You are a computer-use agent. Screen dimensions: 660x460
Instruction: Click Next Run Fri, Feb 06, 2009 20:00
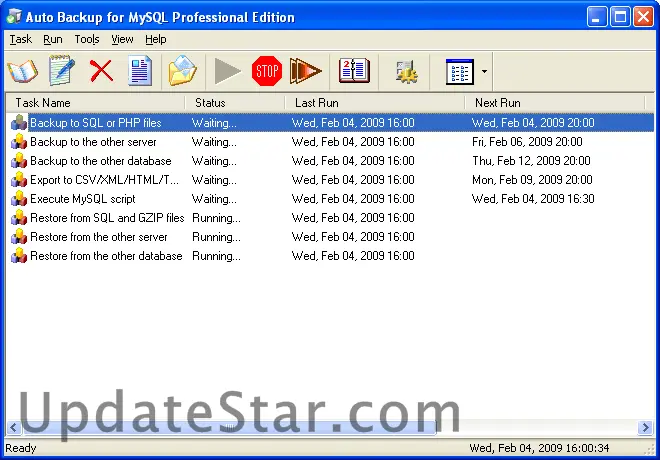[527, 142]
